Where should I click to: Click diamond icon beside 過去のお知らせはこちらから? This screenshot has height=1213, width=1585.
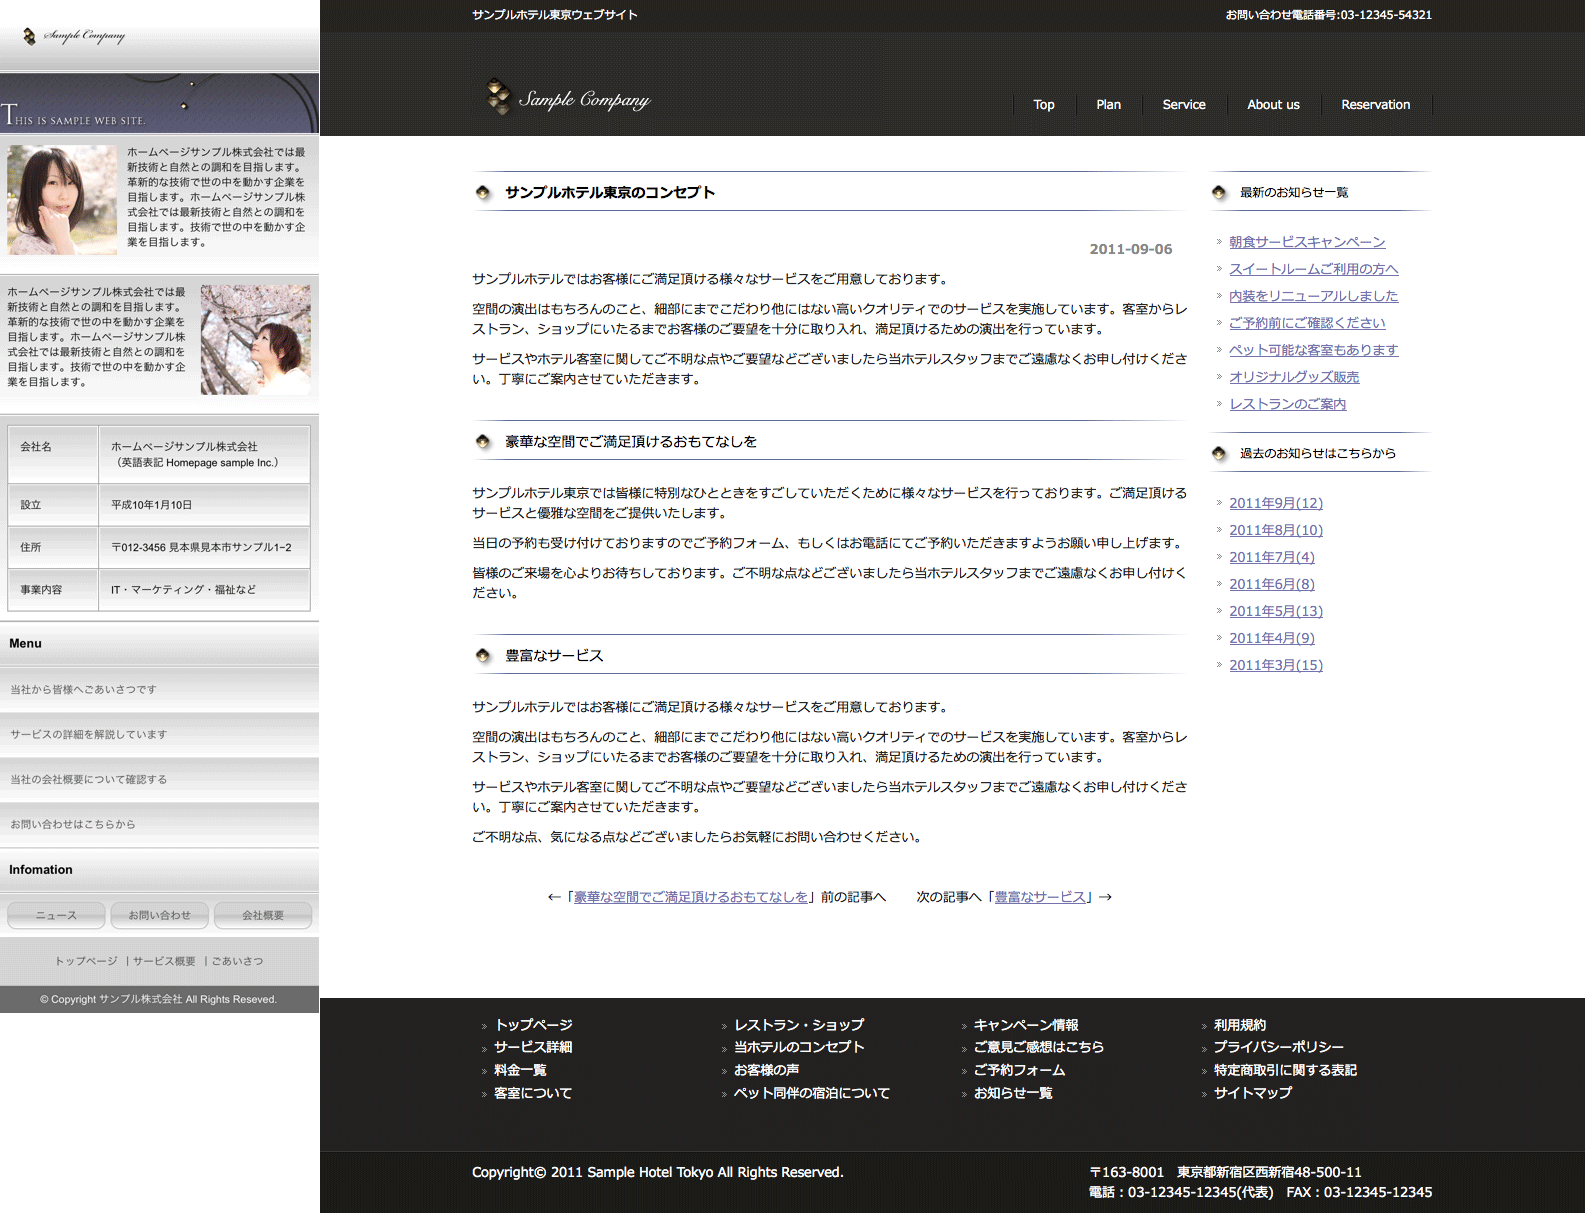1218,454
